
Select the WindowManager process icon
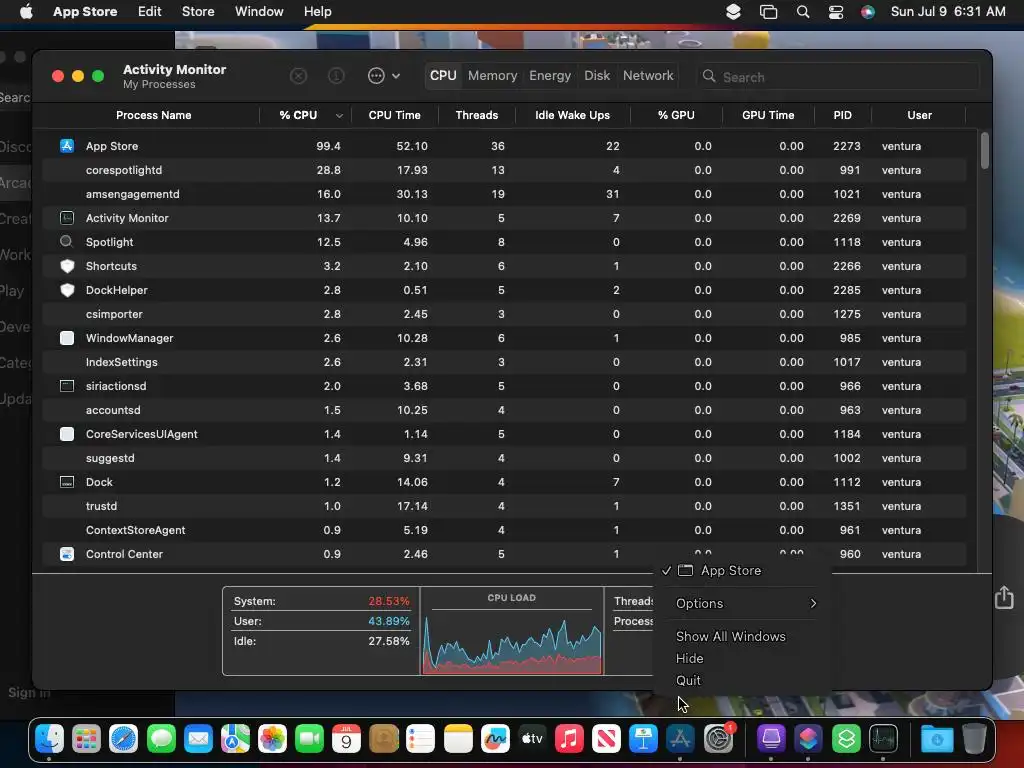click(x=67, y=338)
